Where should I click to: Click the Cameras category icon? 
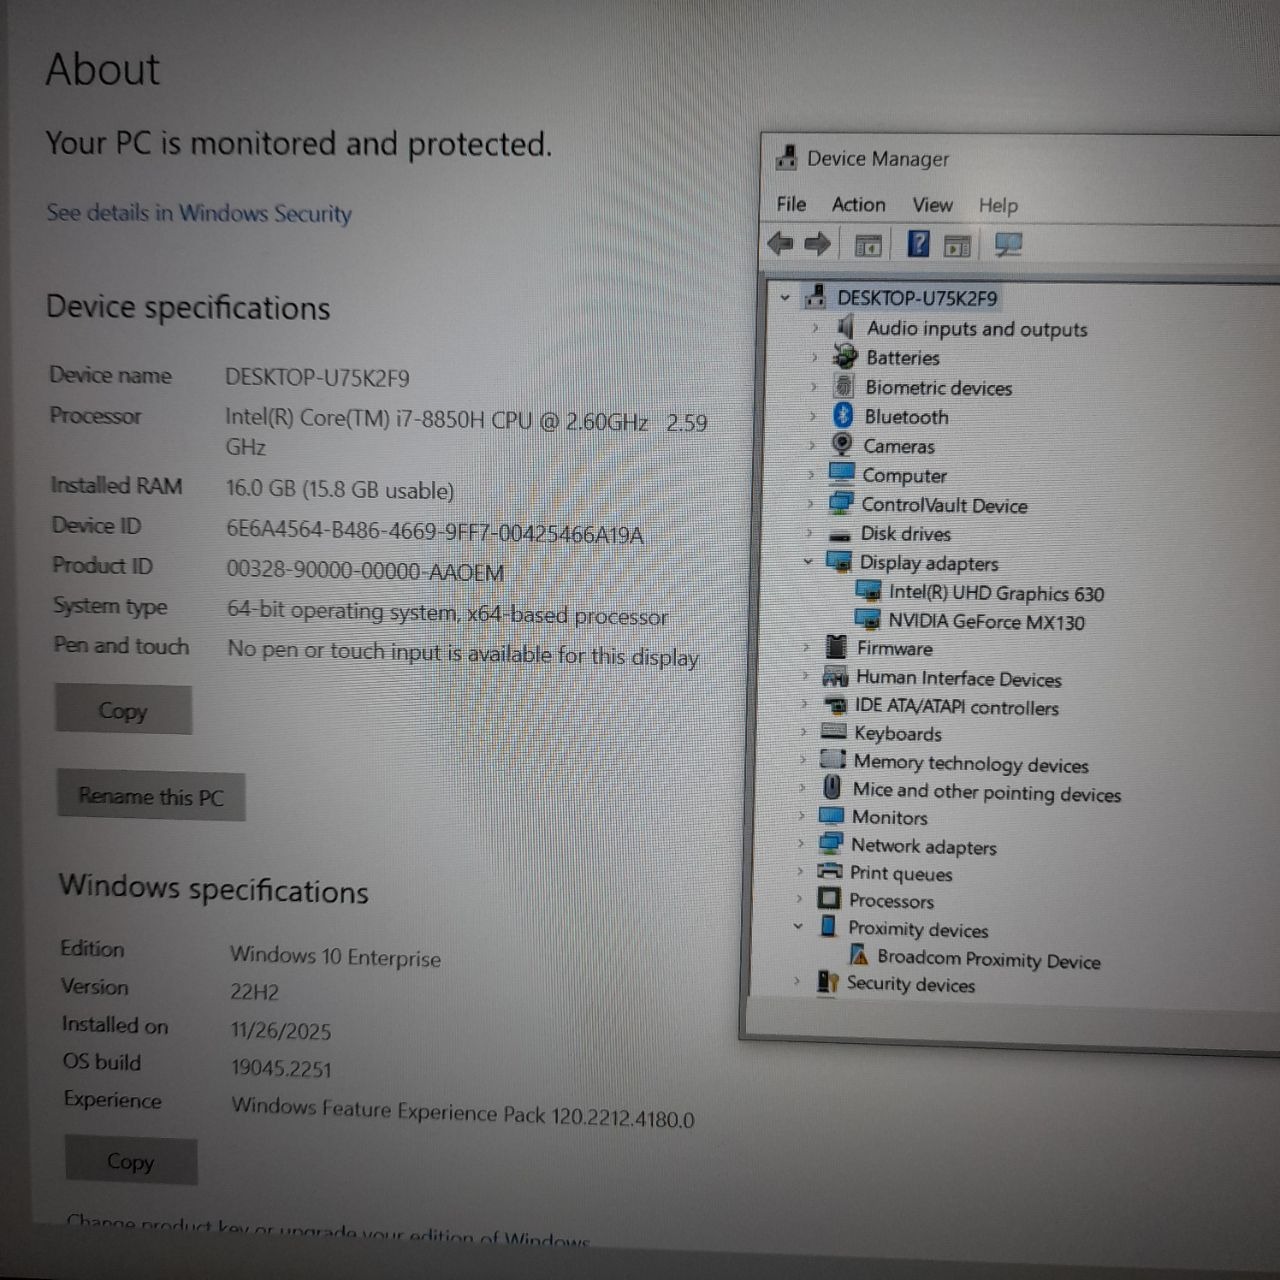point(842,445)
